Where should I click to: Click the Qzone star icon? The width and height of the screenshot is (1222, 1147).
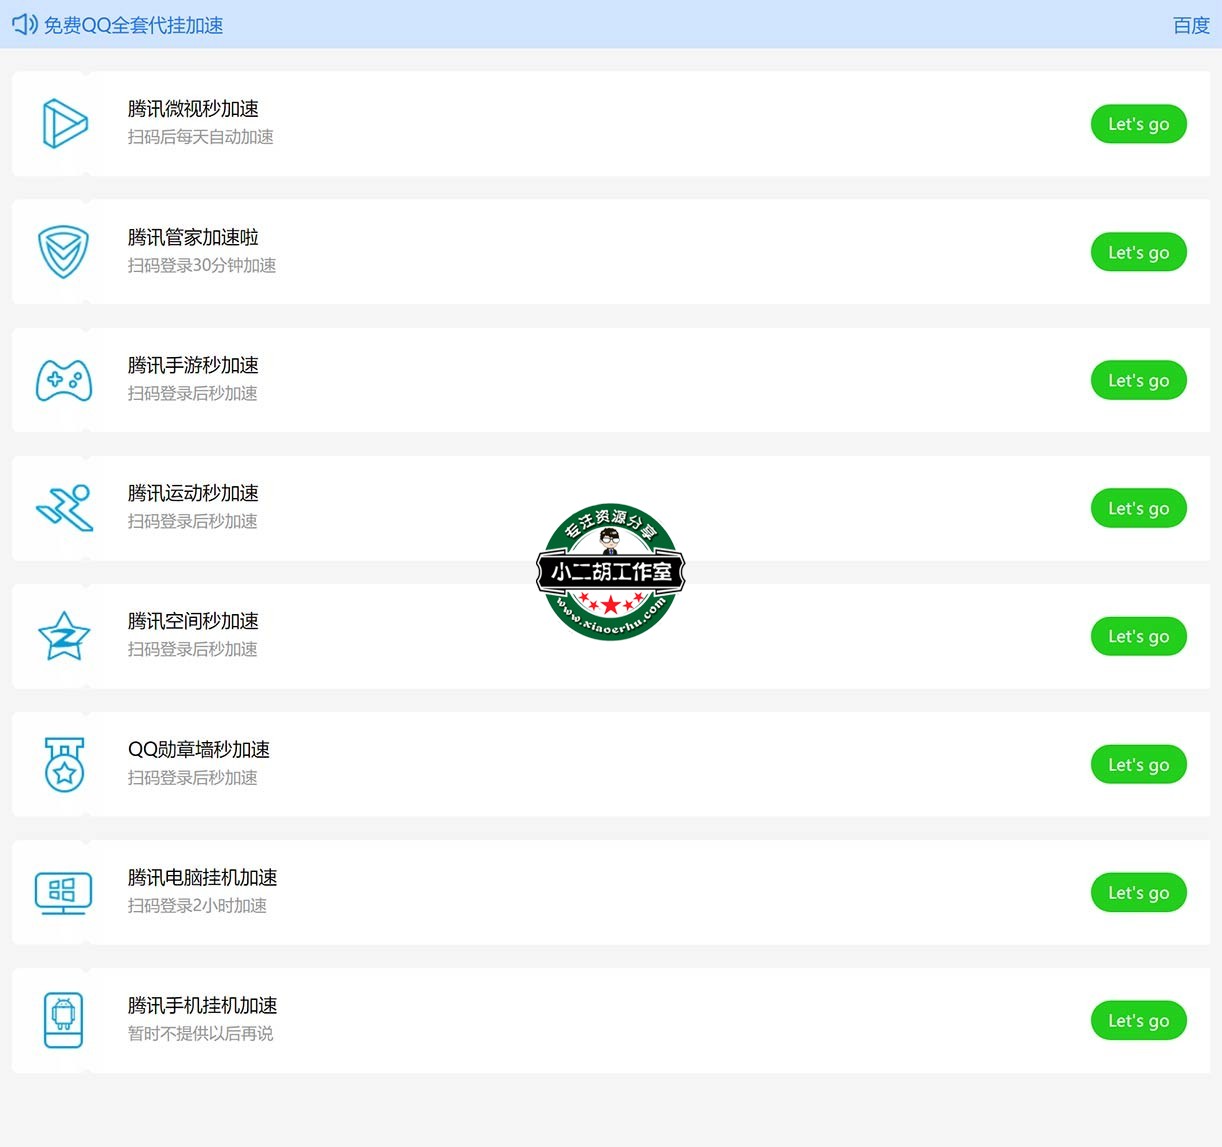pyautogui.click(x=64, y=637)
